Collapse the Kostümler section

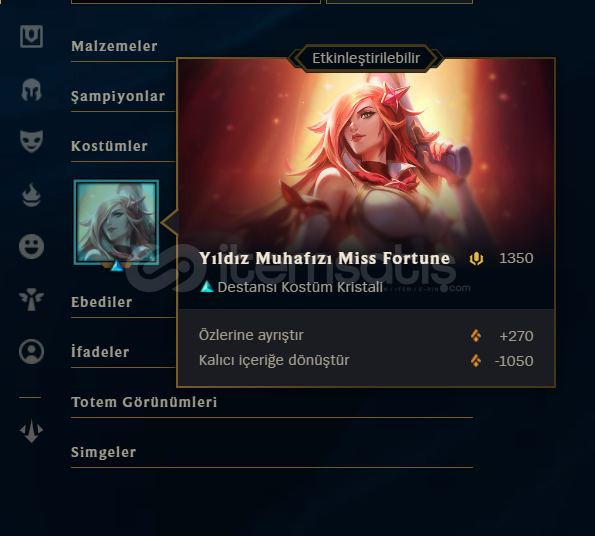tap(109, 146)
